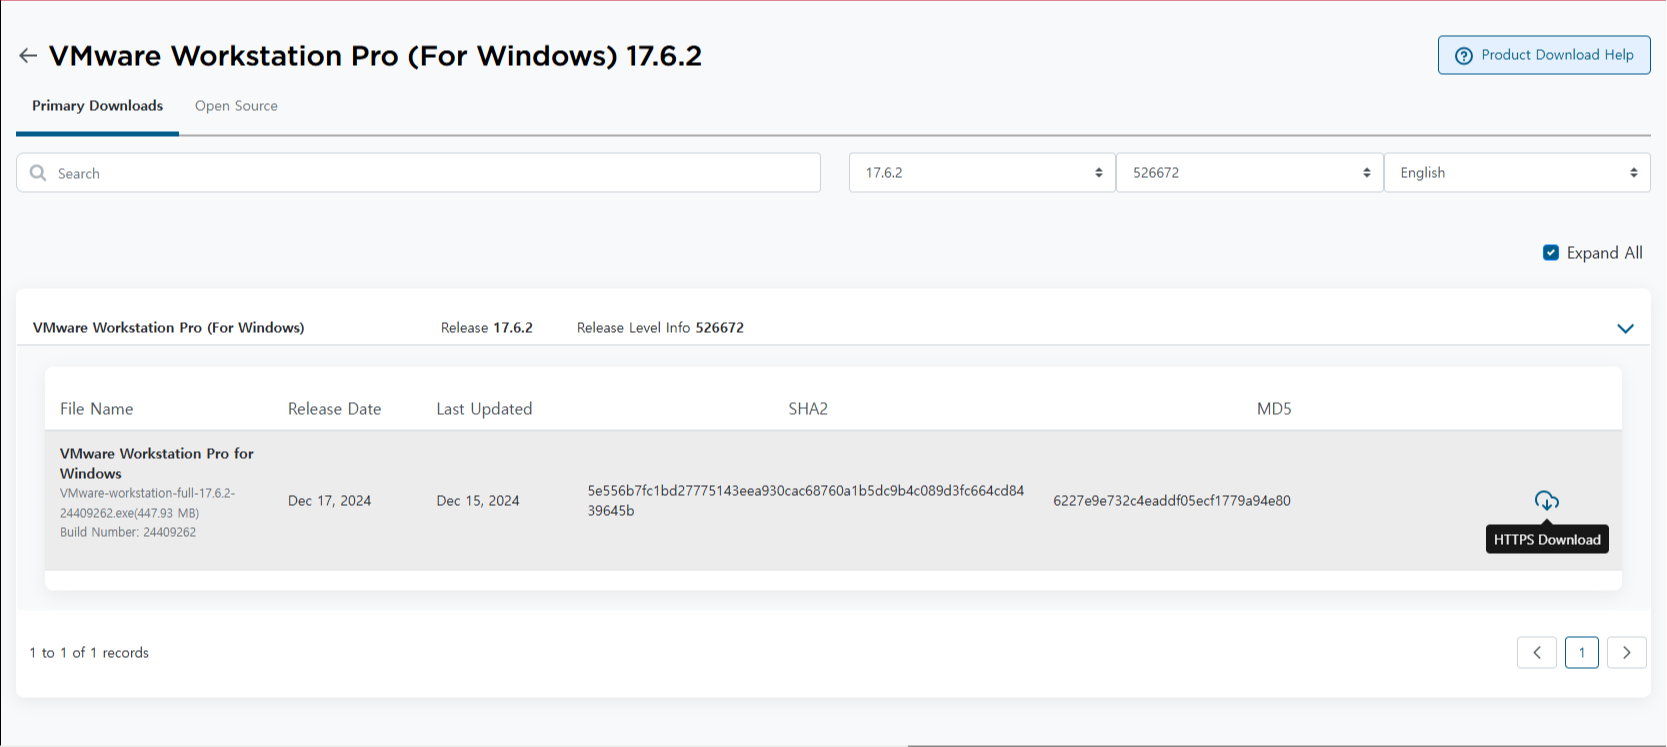Click the MD5 hash value 6227e9e7...

tap(1172, 501)
